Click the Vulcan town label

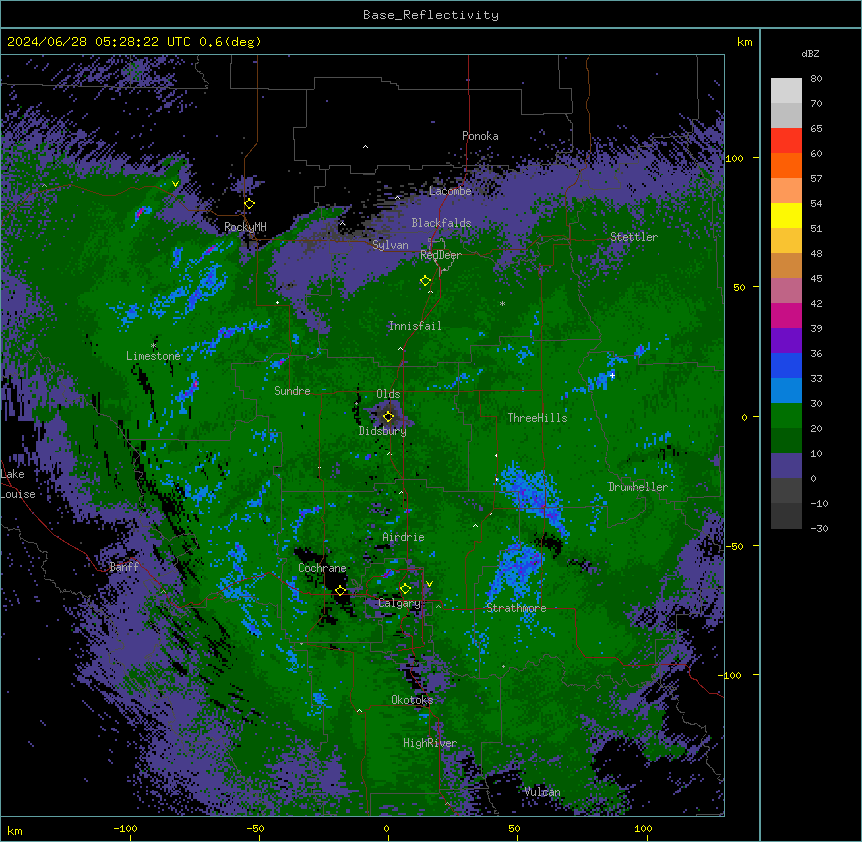point(542,792)
